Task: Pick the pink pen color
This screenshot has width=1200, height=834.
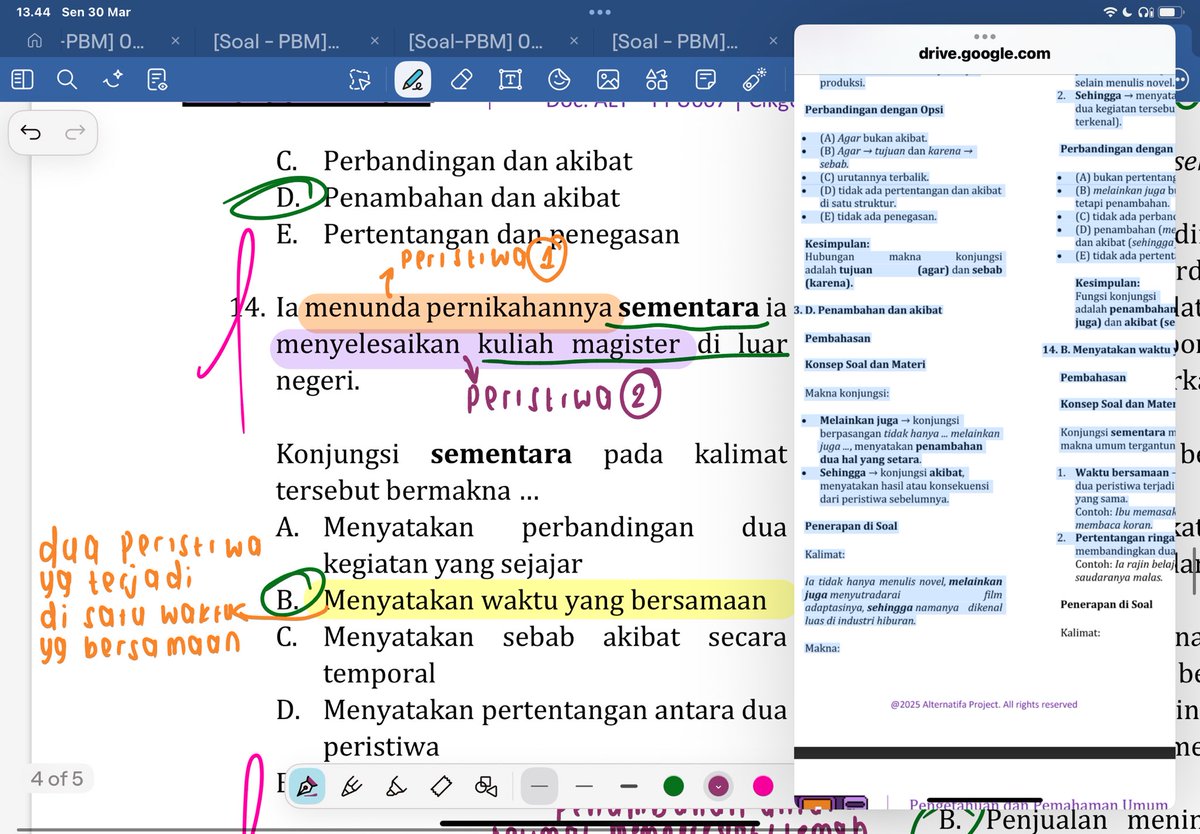Action: [x=763, y=786]
